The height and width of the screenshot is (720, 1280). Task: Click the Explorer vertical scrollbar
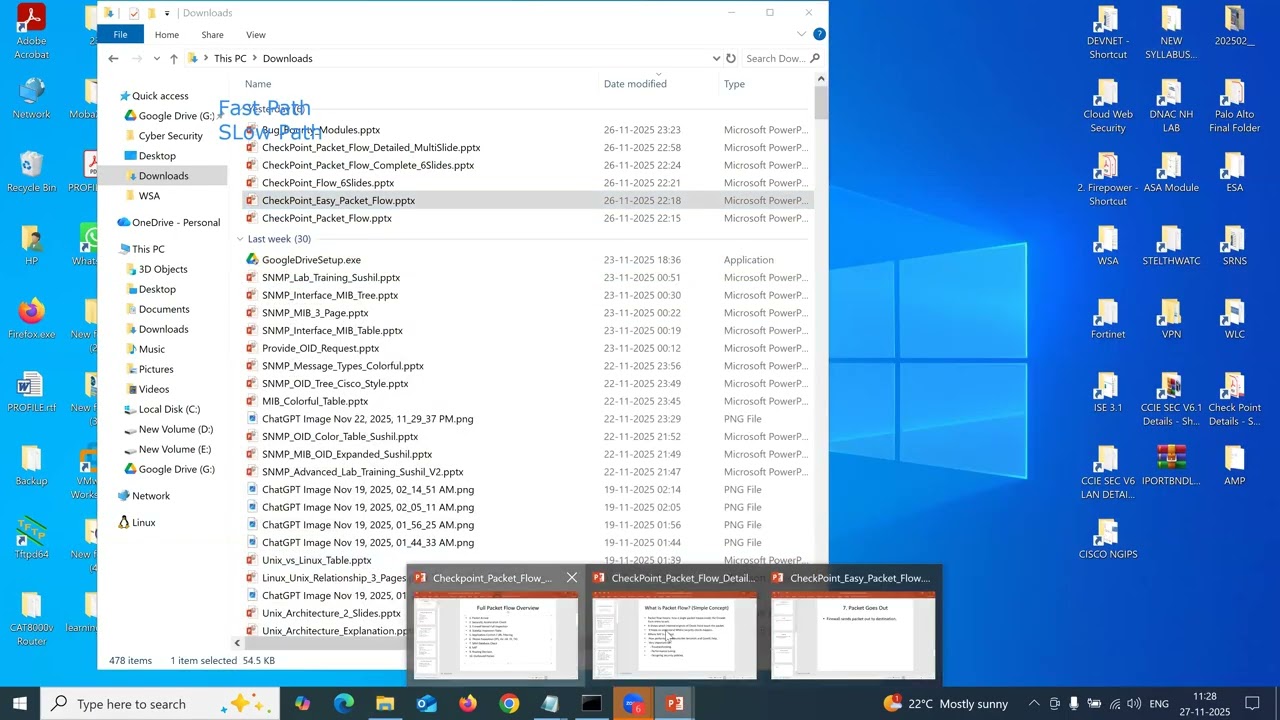(821, 103)
